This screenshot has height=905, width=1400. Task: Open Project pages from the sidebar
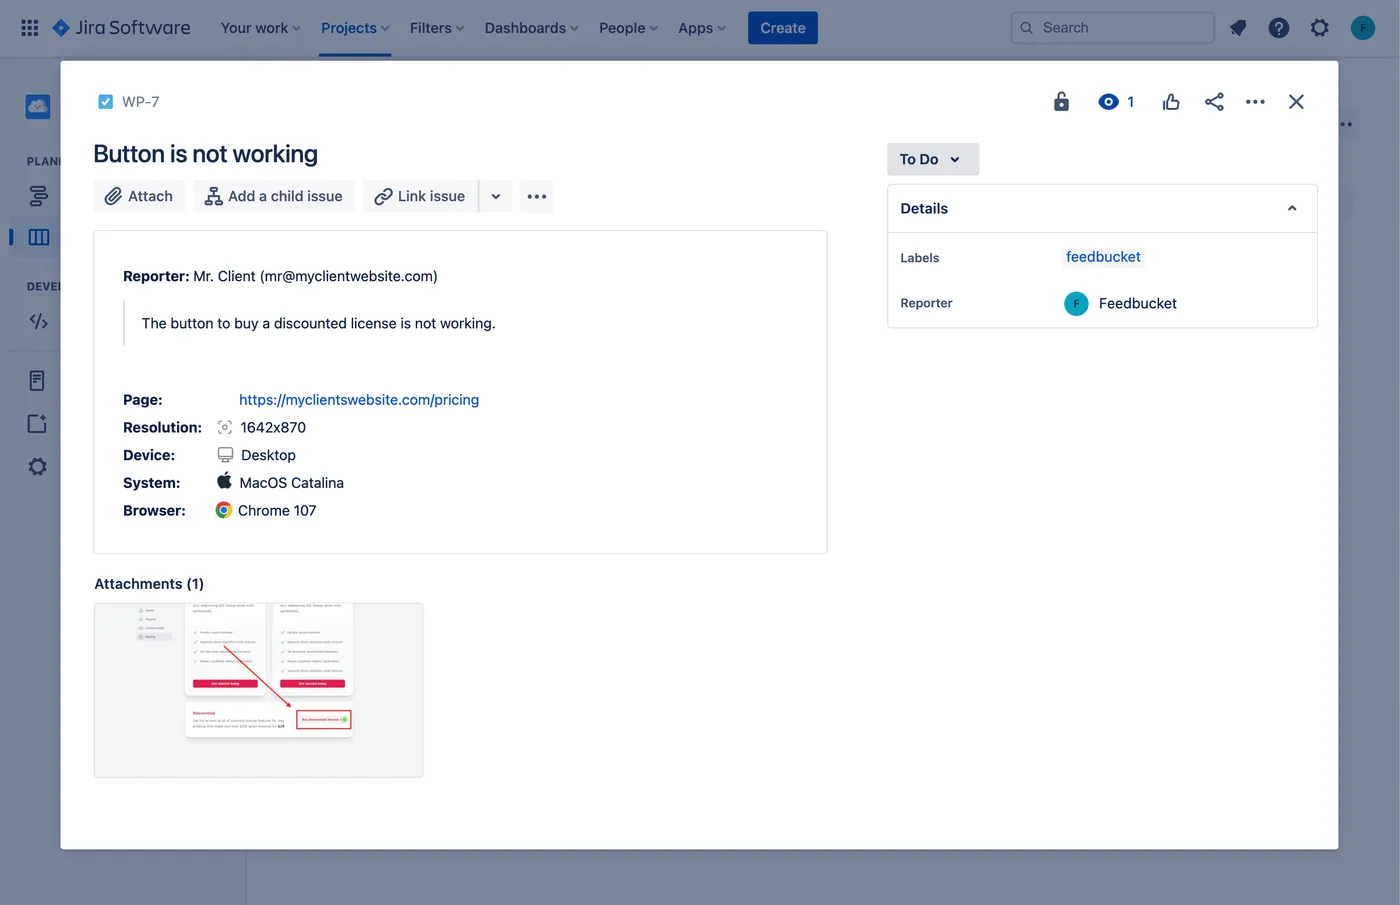coord(37,380)
